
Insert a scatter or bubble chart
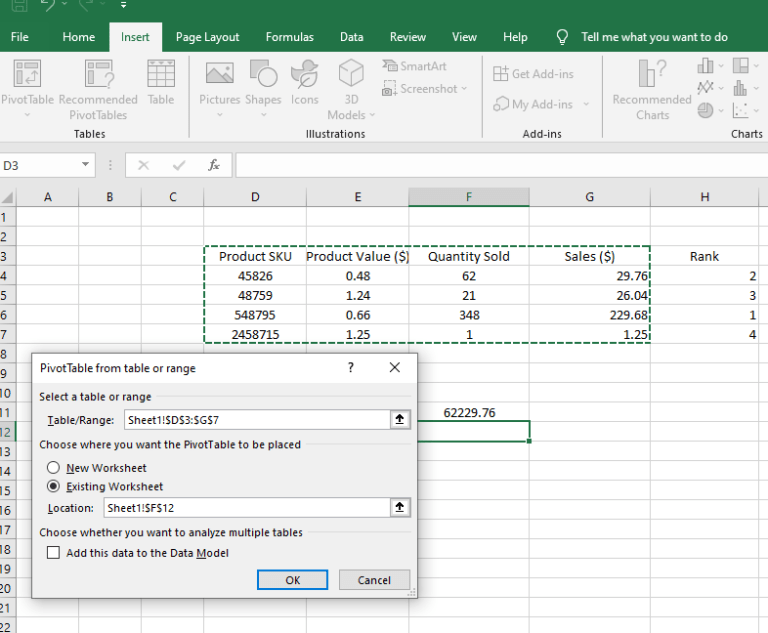click(741, 111)
